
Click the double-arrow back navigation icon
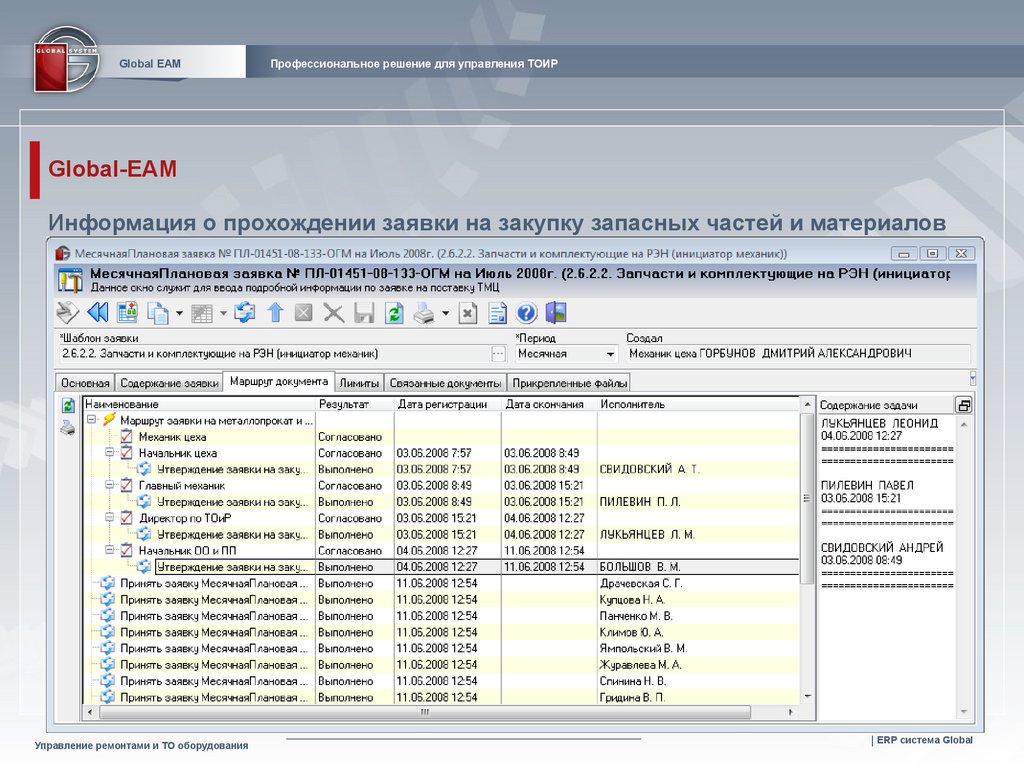click(x=98, y=313)
